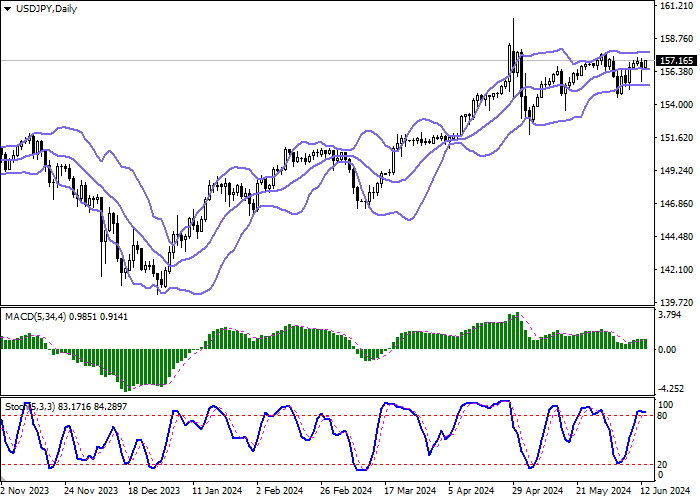Click the 26 Feb 2024 date label

coord(346,491)
